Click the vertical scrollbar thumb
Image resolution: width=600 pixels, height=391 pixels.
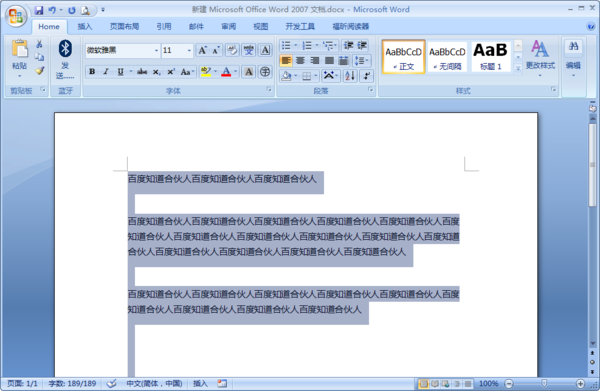(592, 165)
